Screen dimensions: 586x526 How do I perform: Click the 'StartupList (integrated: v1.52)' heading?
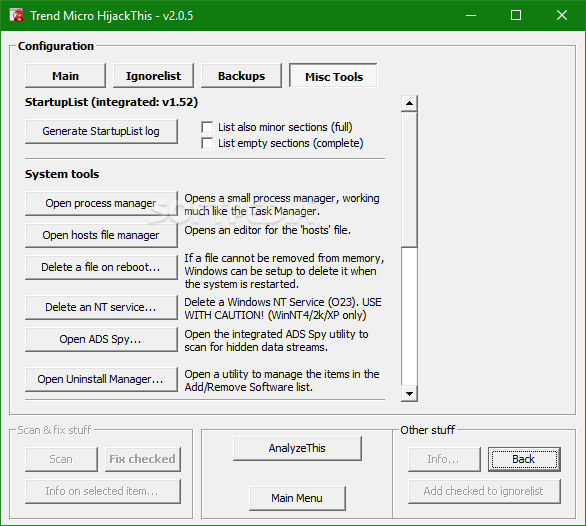[111, 102]
